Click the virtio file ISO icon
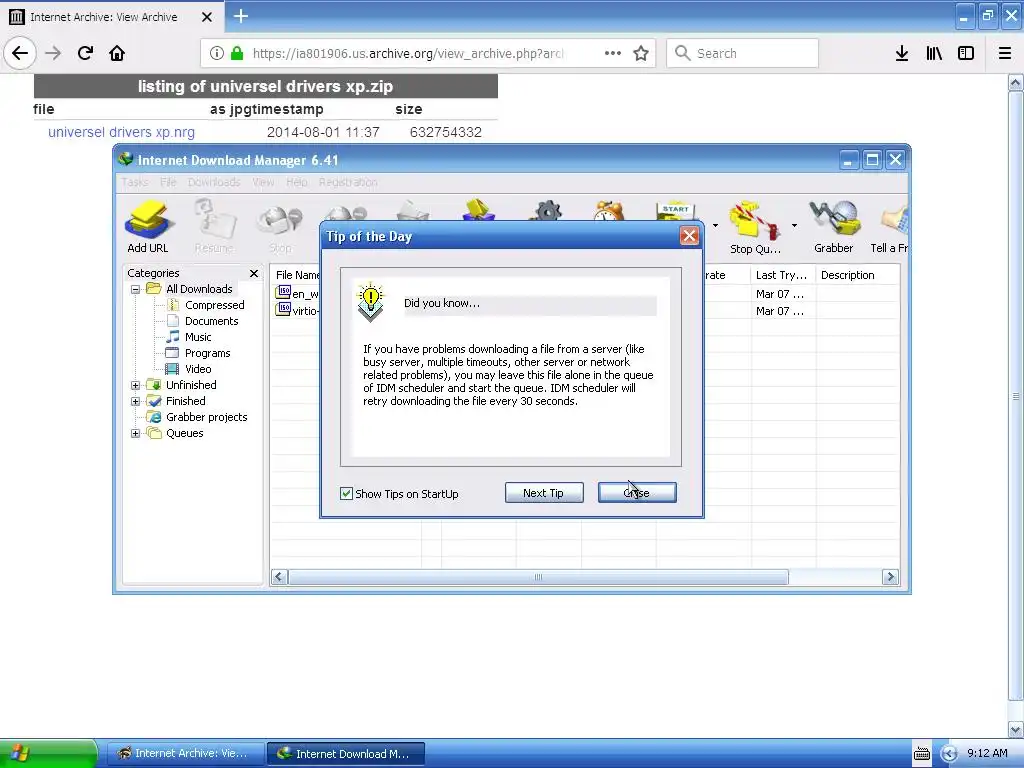 coord(283,310)
